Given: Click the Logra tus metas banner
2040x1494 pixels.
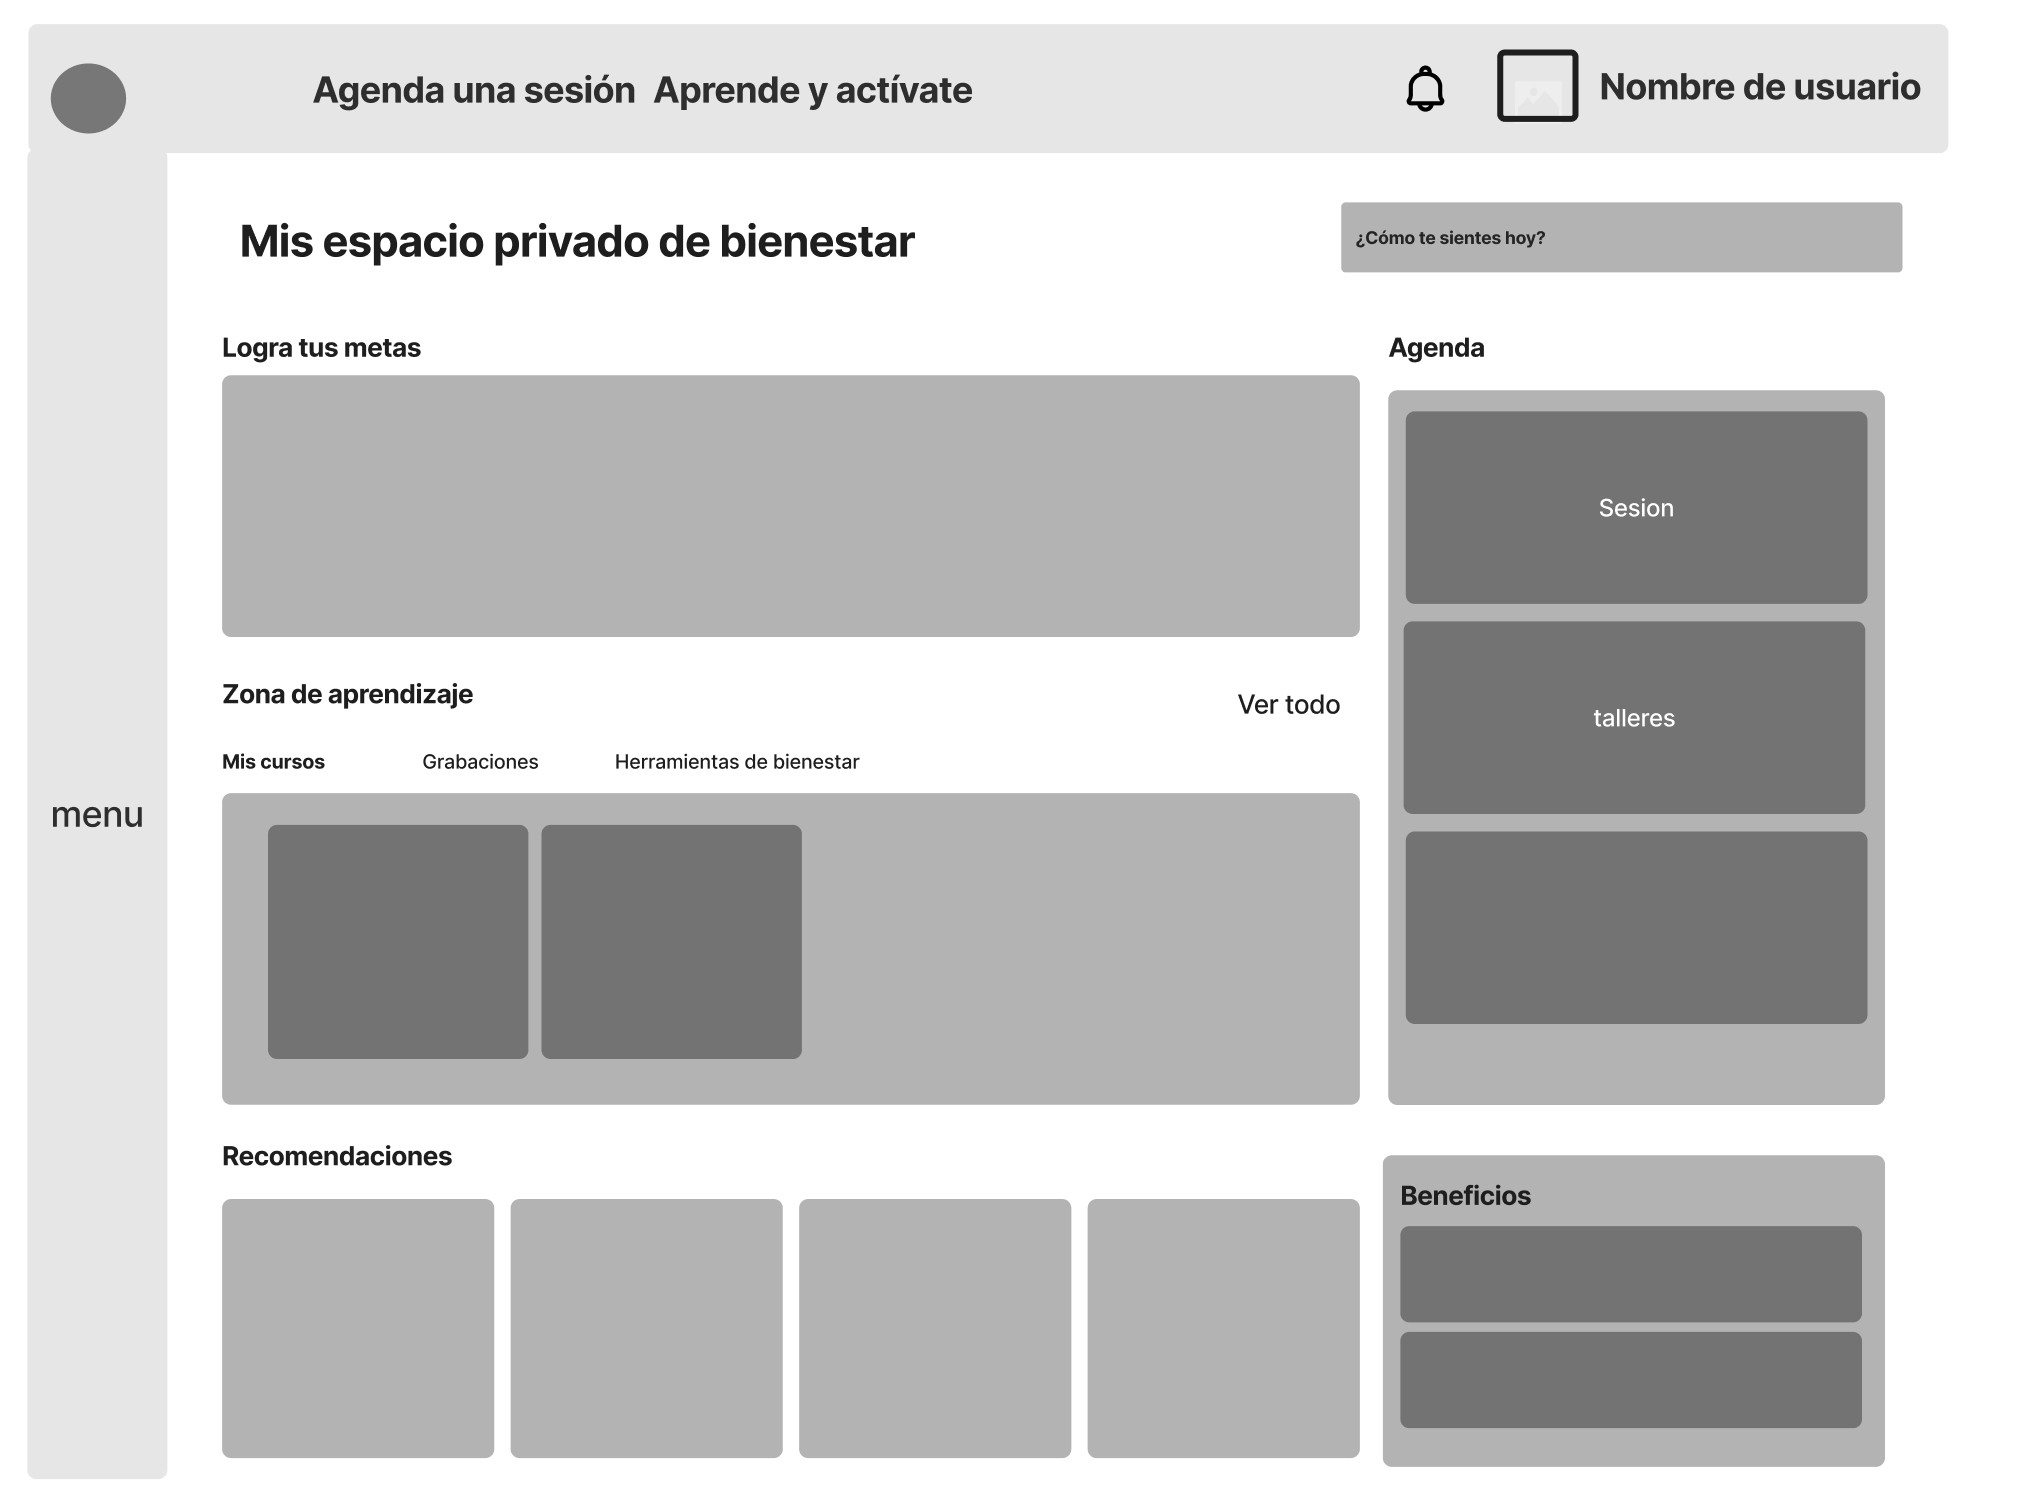Looking at the screenshot, I should pyautogui.click(x=790, y=506).
